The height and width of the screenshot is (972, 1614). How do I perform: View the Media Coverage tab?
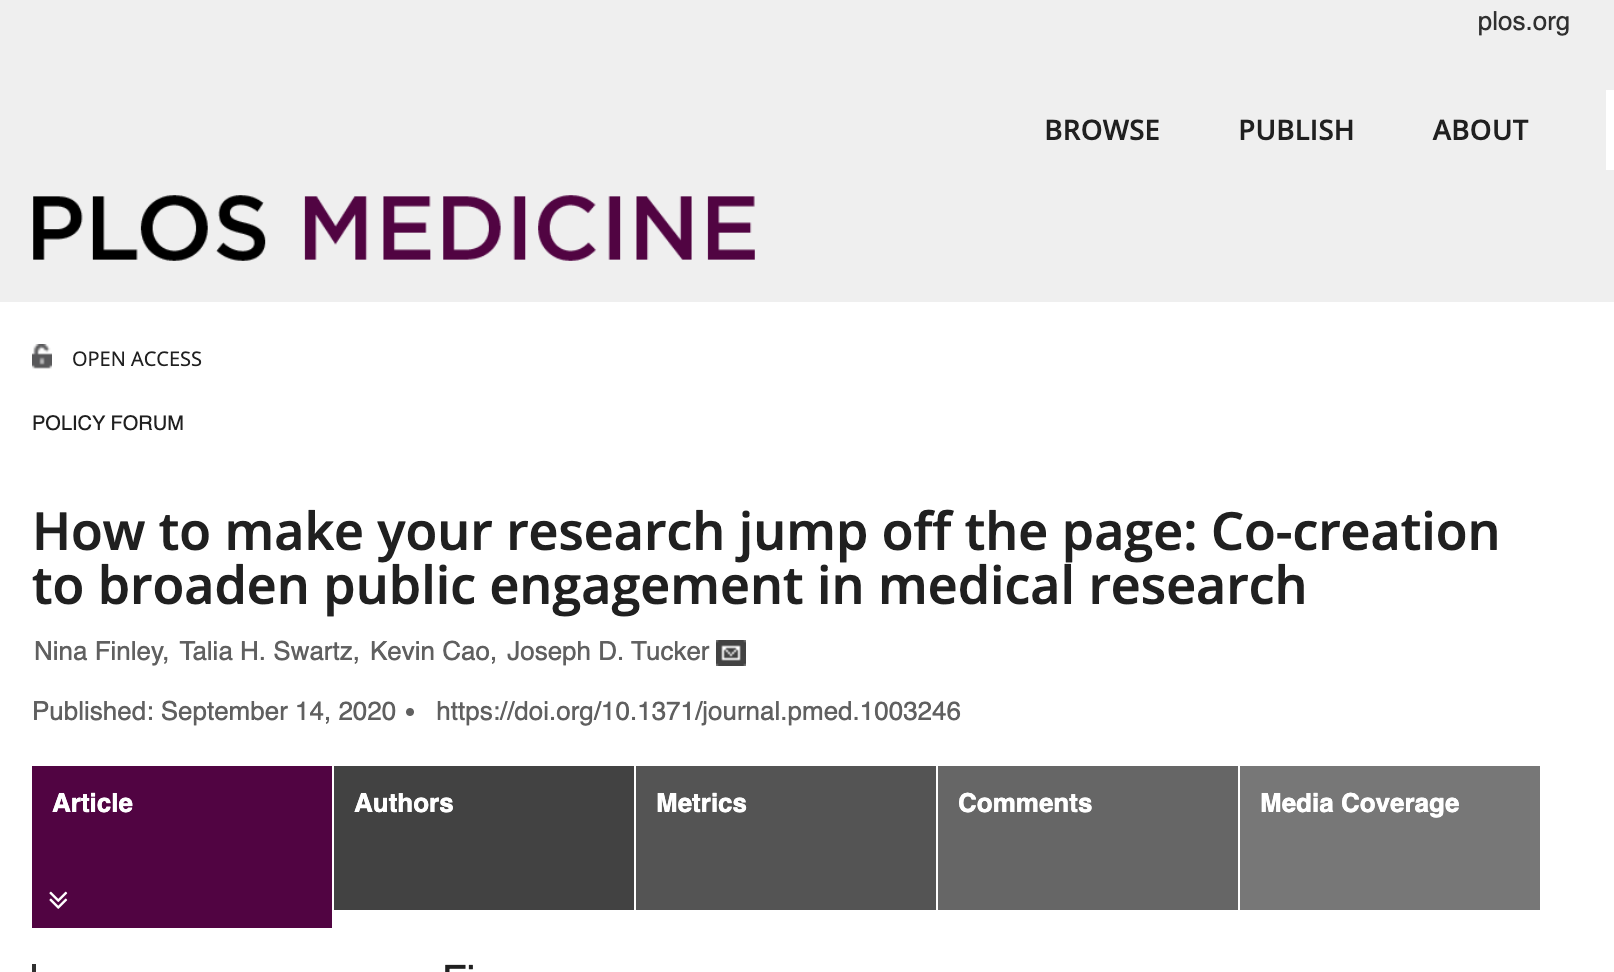(x=1390, y=837)
